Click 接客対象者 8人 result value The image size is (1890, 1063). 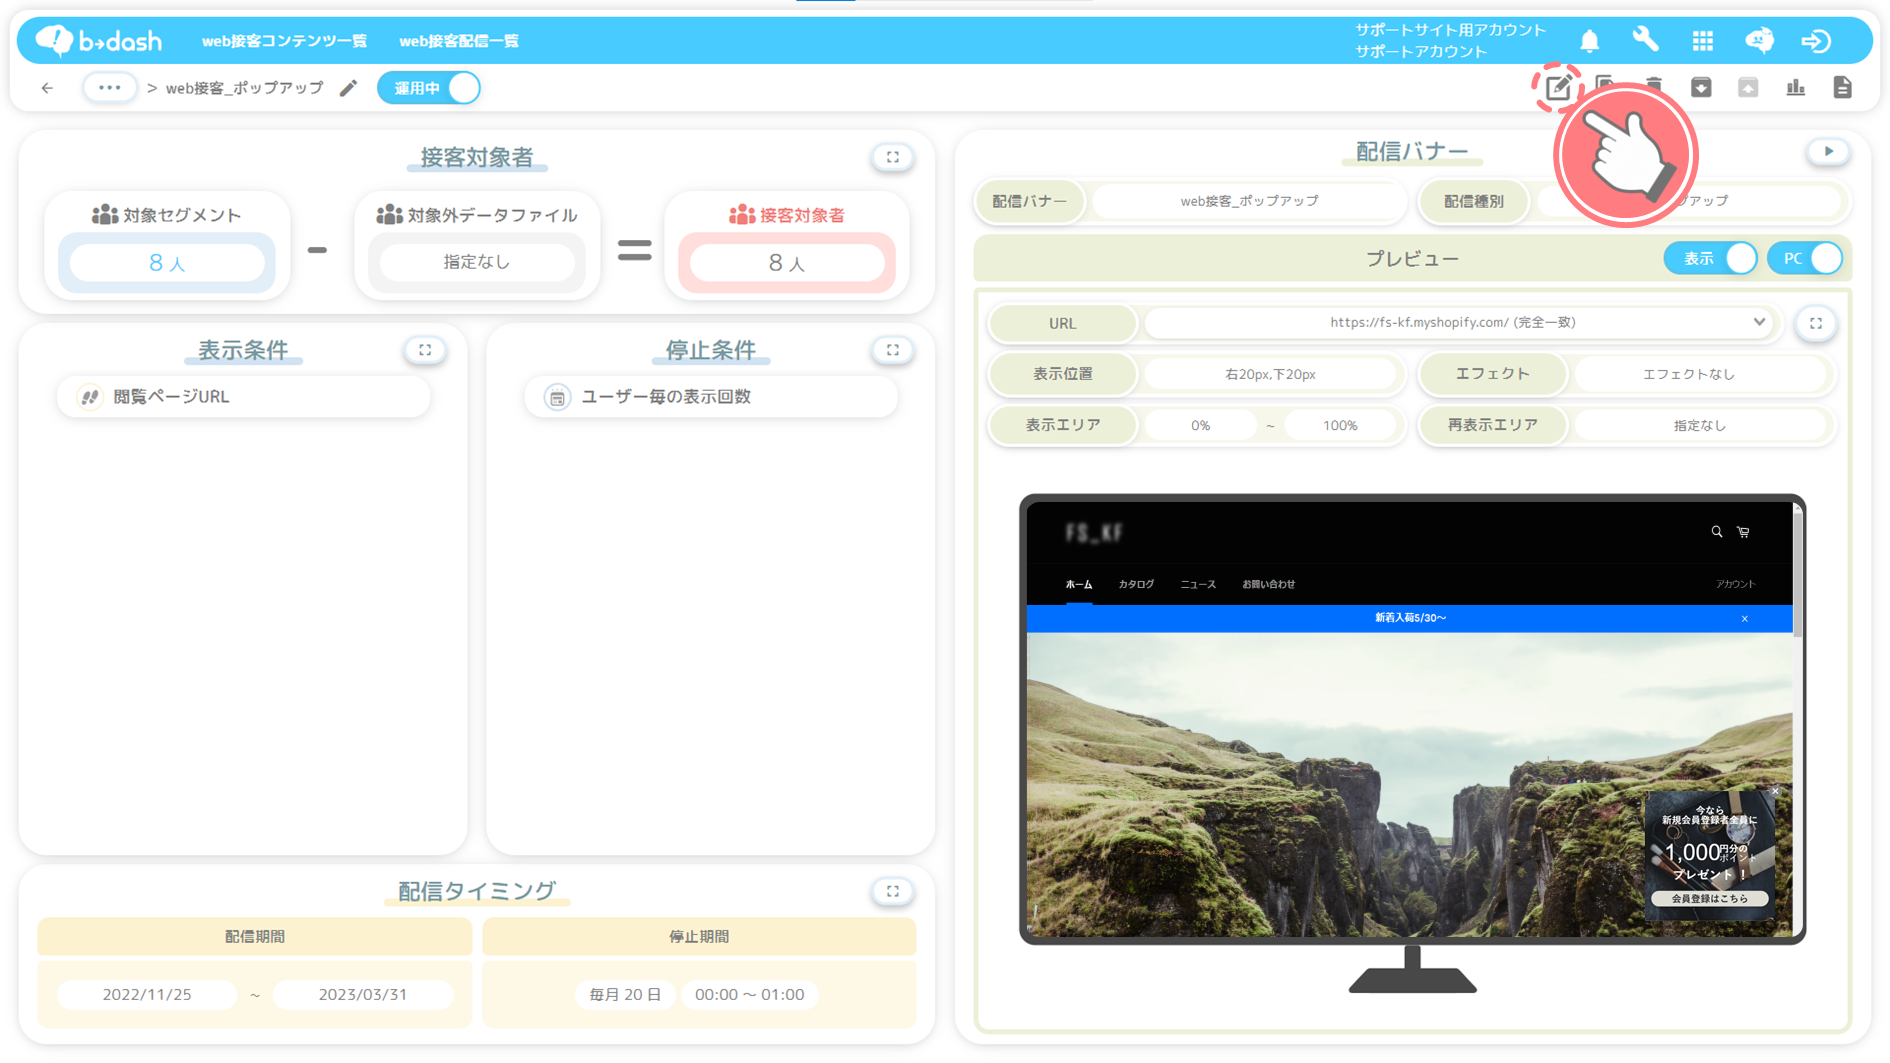[x=787, y=263]
